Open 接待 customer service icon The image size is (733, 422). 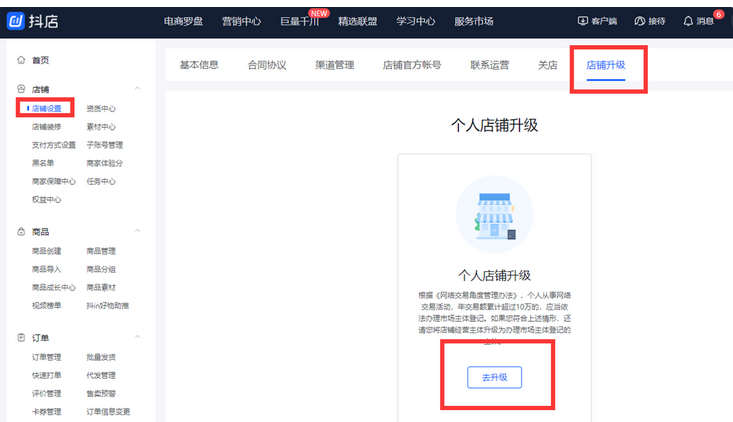(640, 21)
